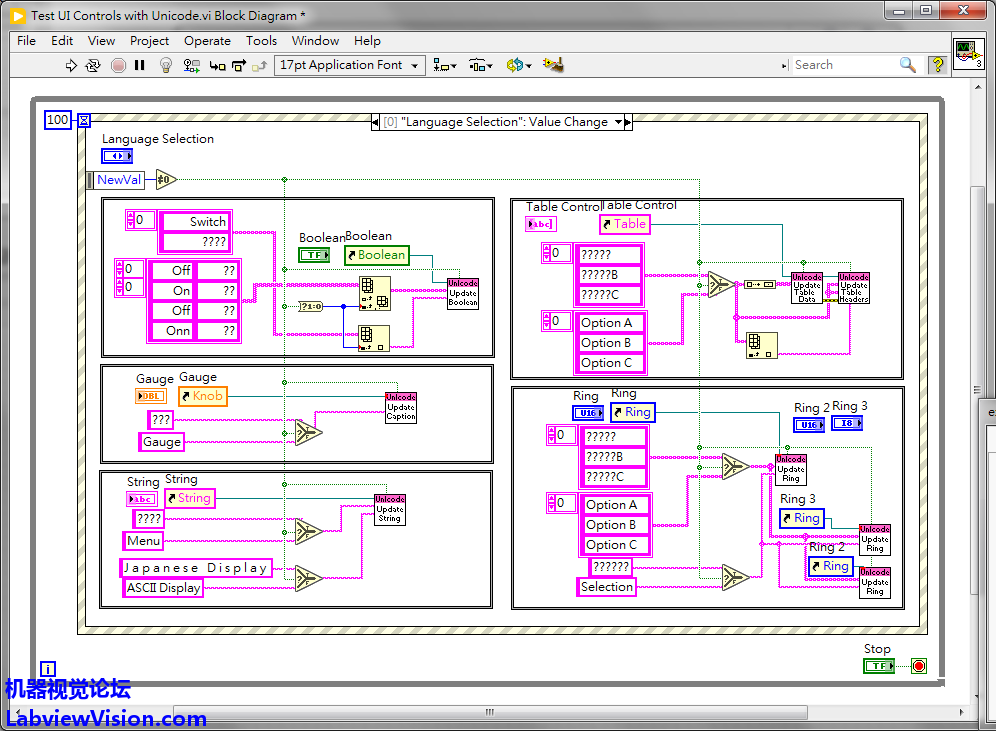Toggle Retain Wire Values button
996x731 pixels.
[x=191, y=65]
